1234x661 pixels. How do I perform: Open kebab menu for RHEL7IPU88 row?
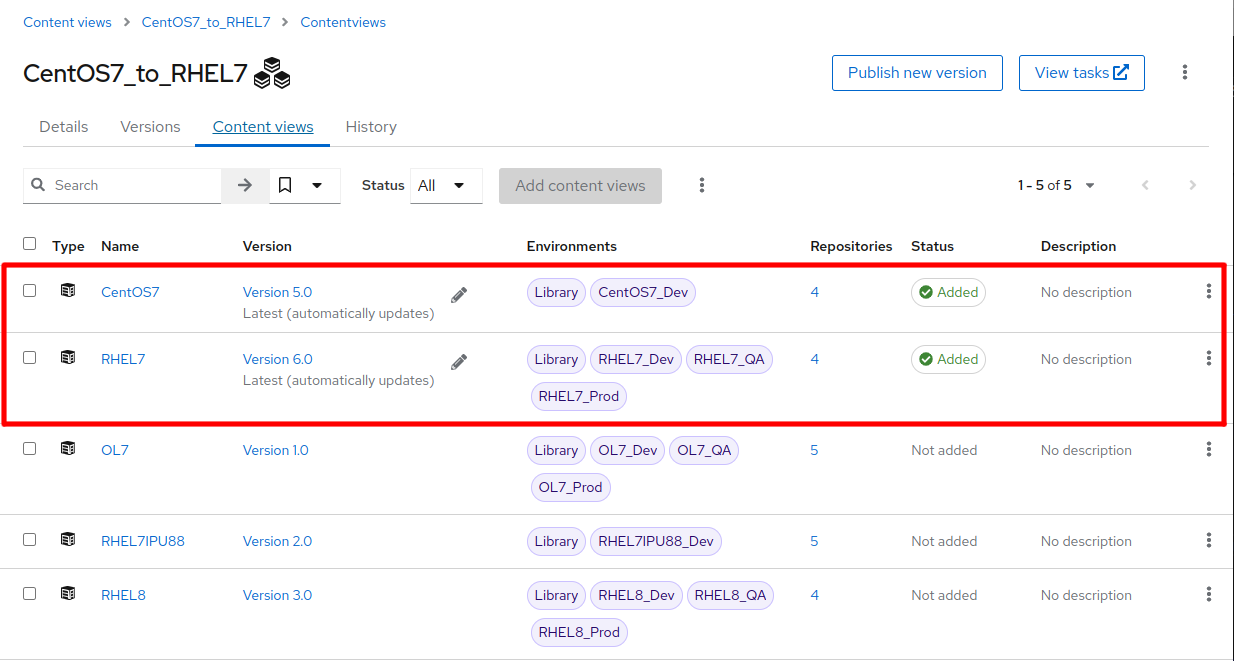coord(1208,540)
